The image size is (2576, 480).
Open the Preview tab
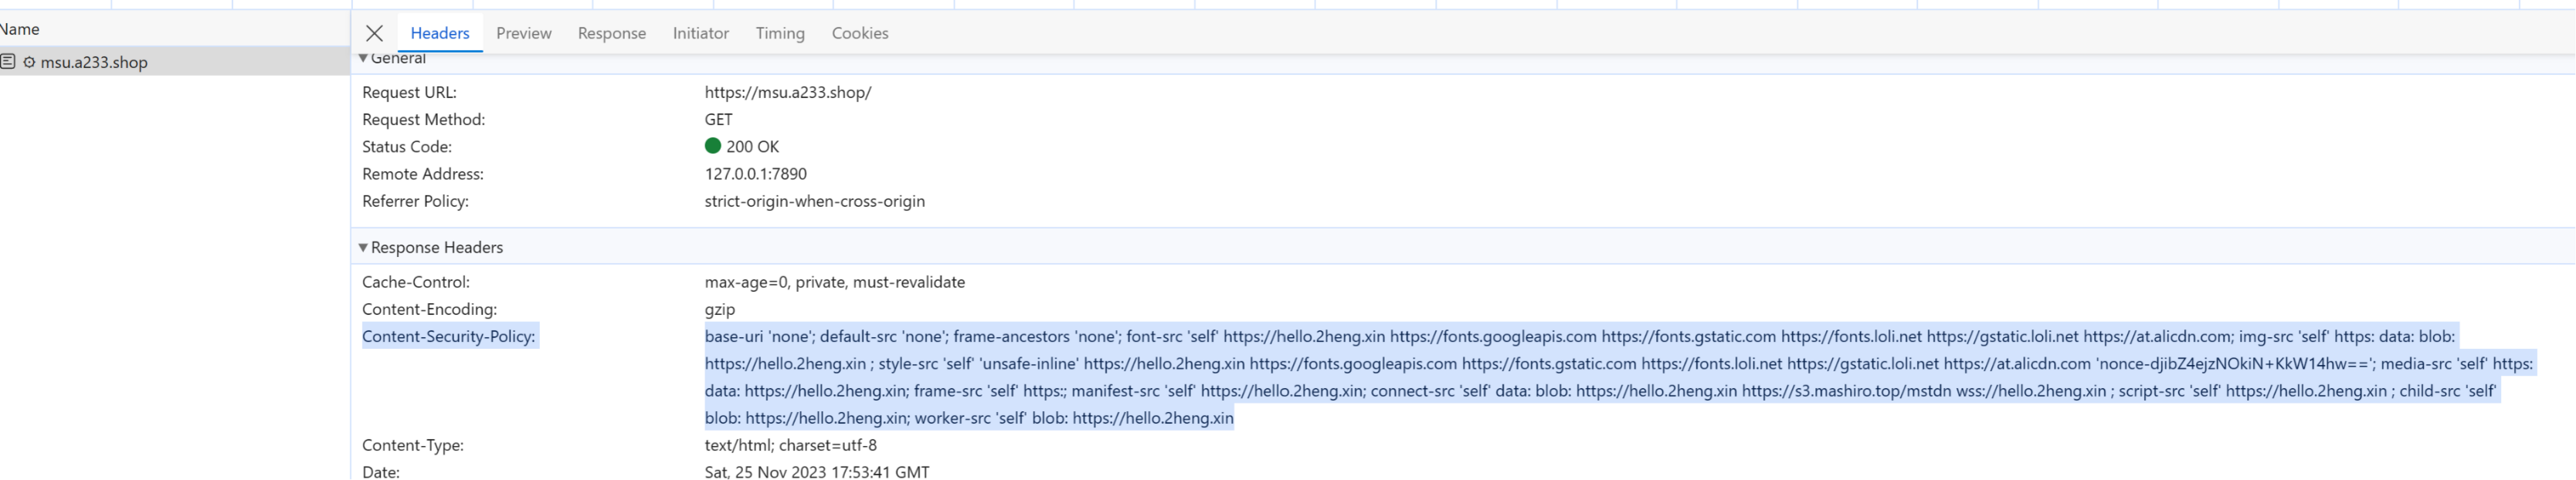coord(523,33)
